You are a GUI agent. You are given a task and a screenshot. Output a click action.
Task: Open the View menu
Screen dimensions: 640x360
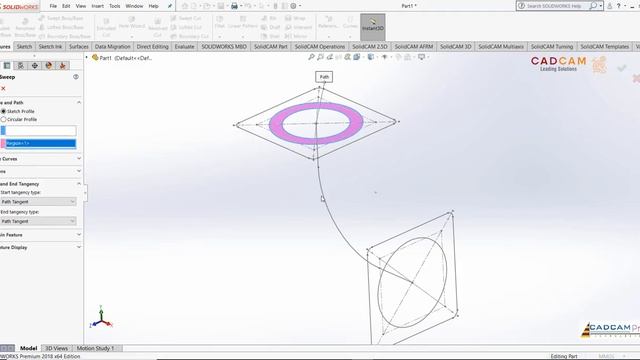81,6
